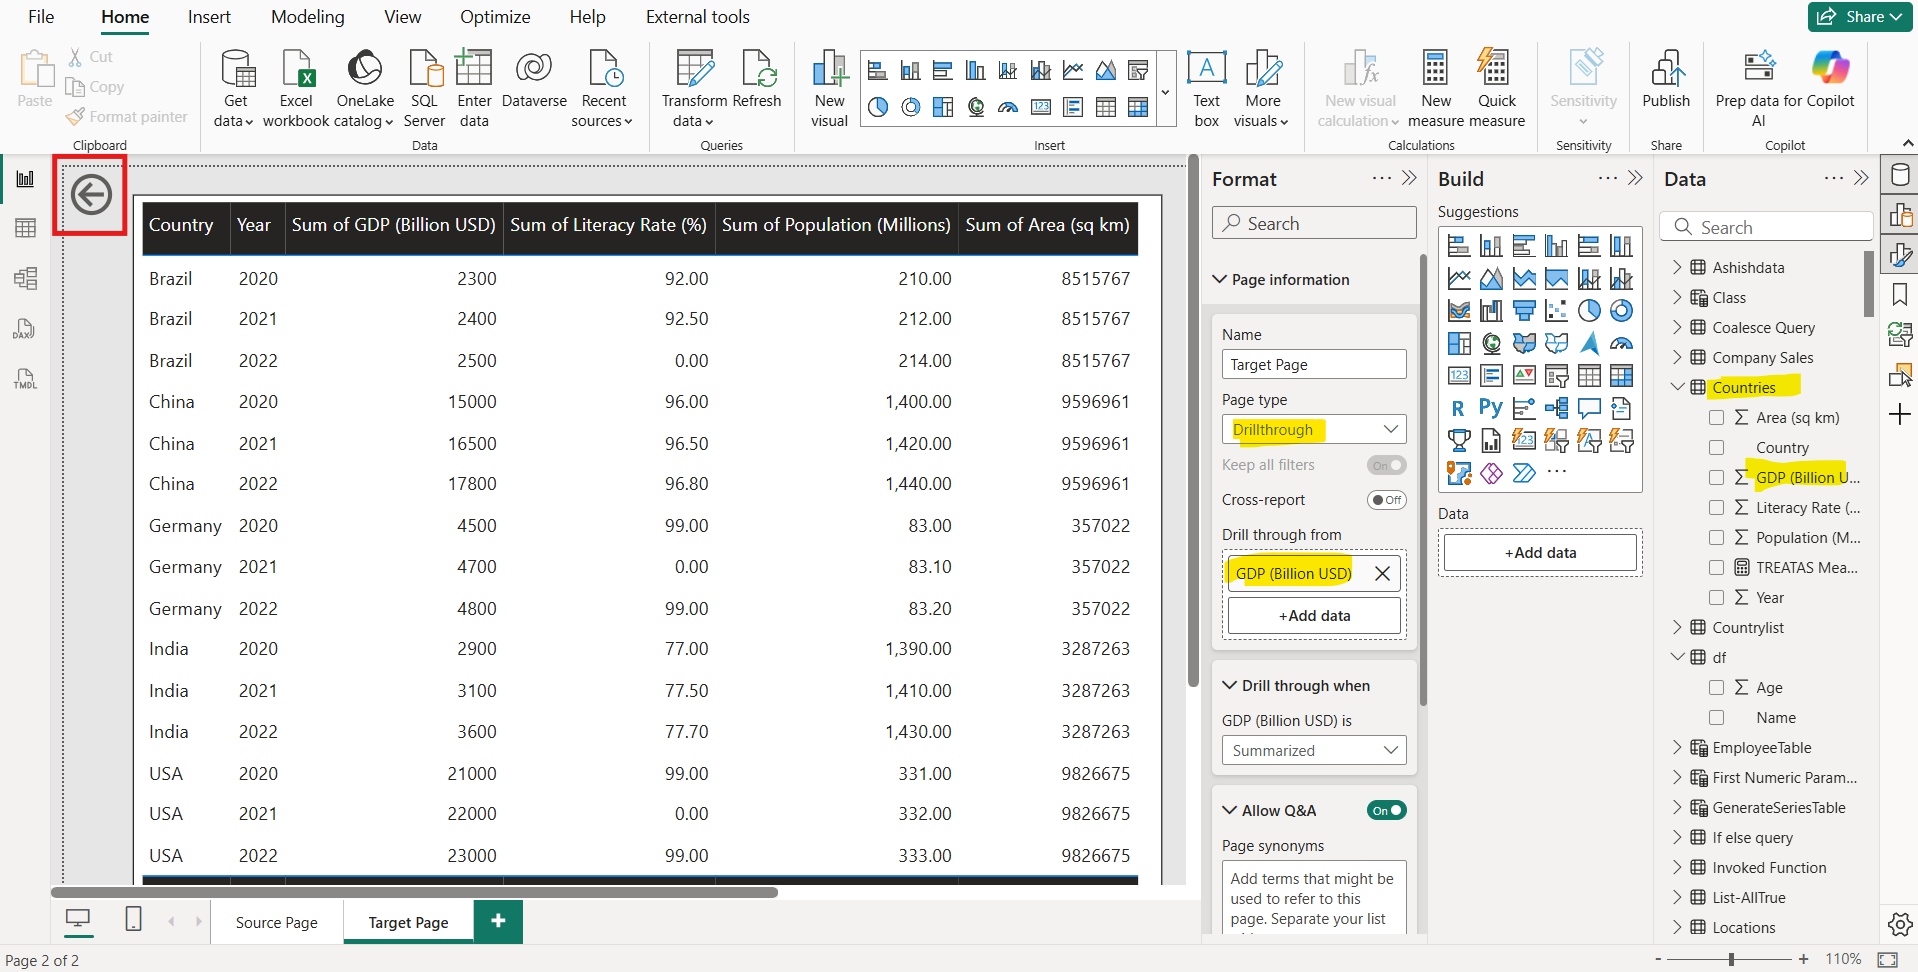Screen dimensions: 1918x972
Task: Disable the Allow Q&A toggle
Action: click(1386, 810)
